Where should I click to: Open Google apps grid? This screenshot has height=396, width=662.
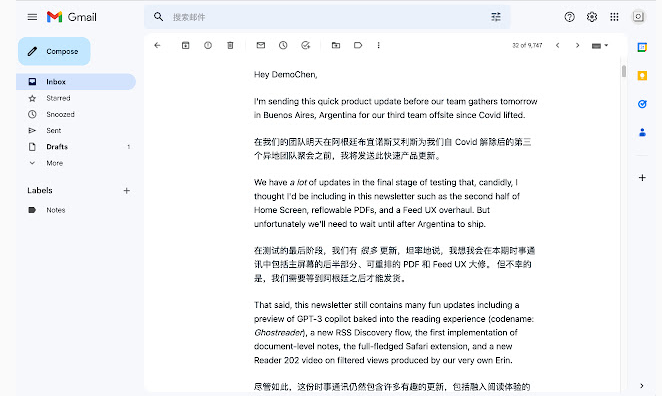(614, 17)
